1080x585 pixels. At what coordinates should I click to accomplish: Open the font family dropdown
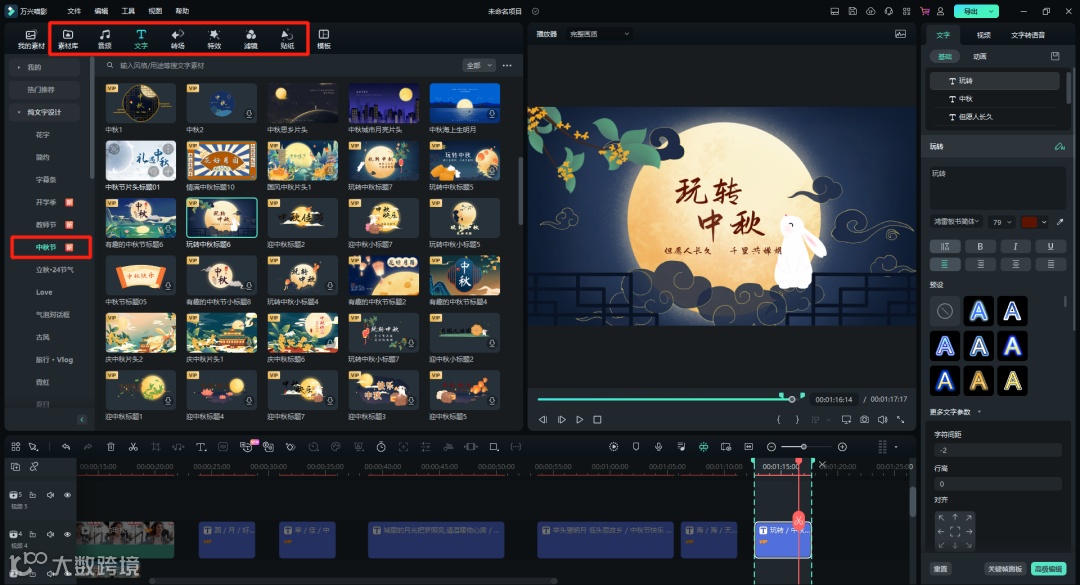click(x=957, y=222)
